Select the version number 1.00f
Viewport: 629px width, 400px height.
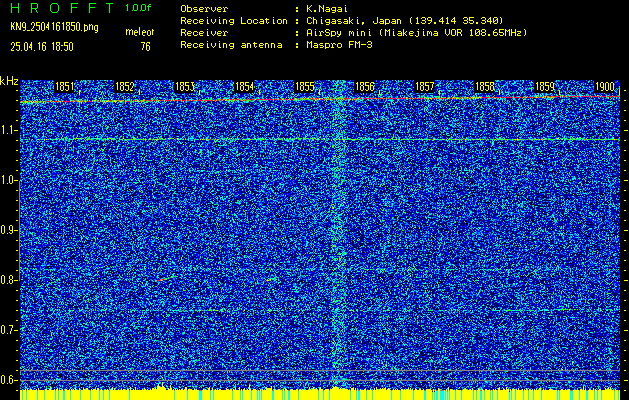coord(138,8)
